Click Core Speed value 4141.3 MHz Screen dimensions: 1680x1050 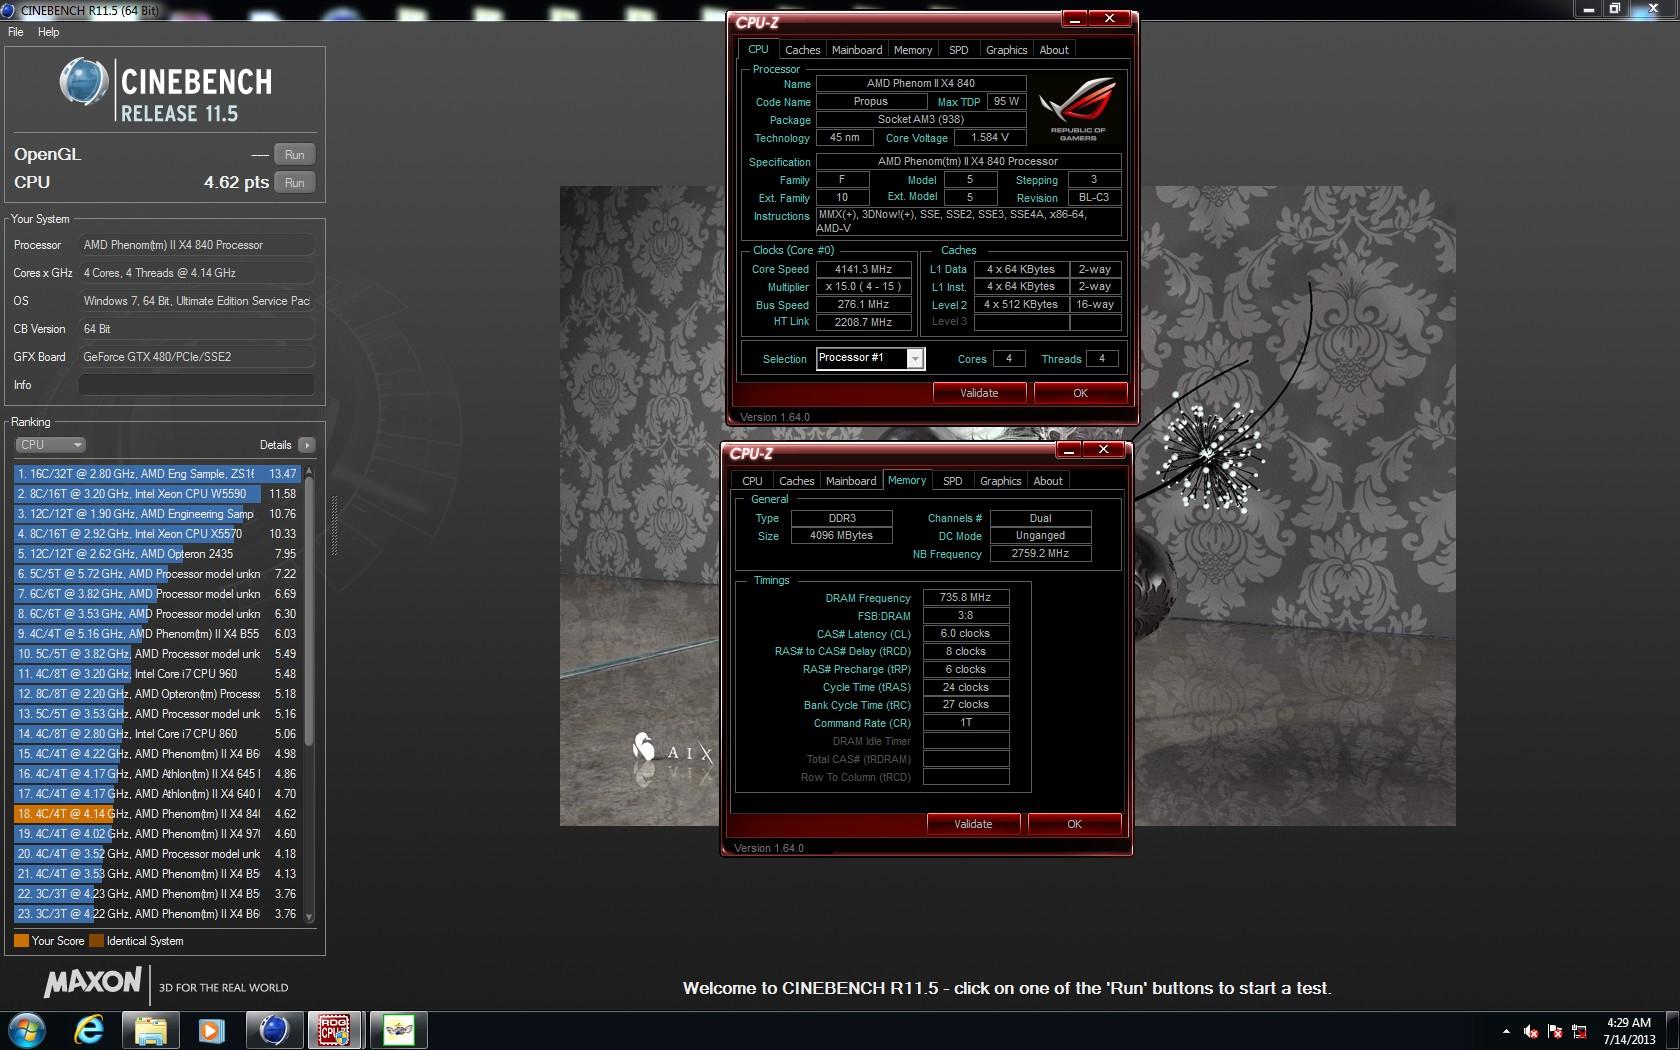click(864, 269)
